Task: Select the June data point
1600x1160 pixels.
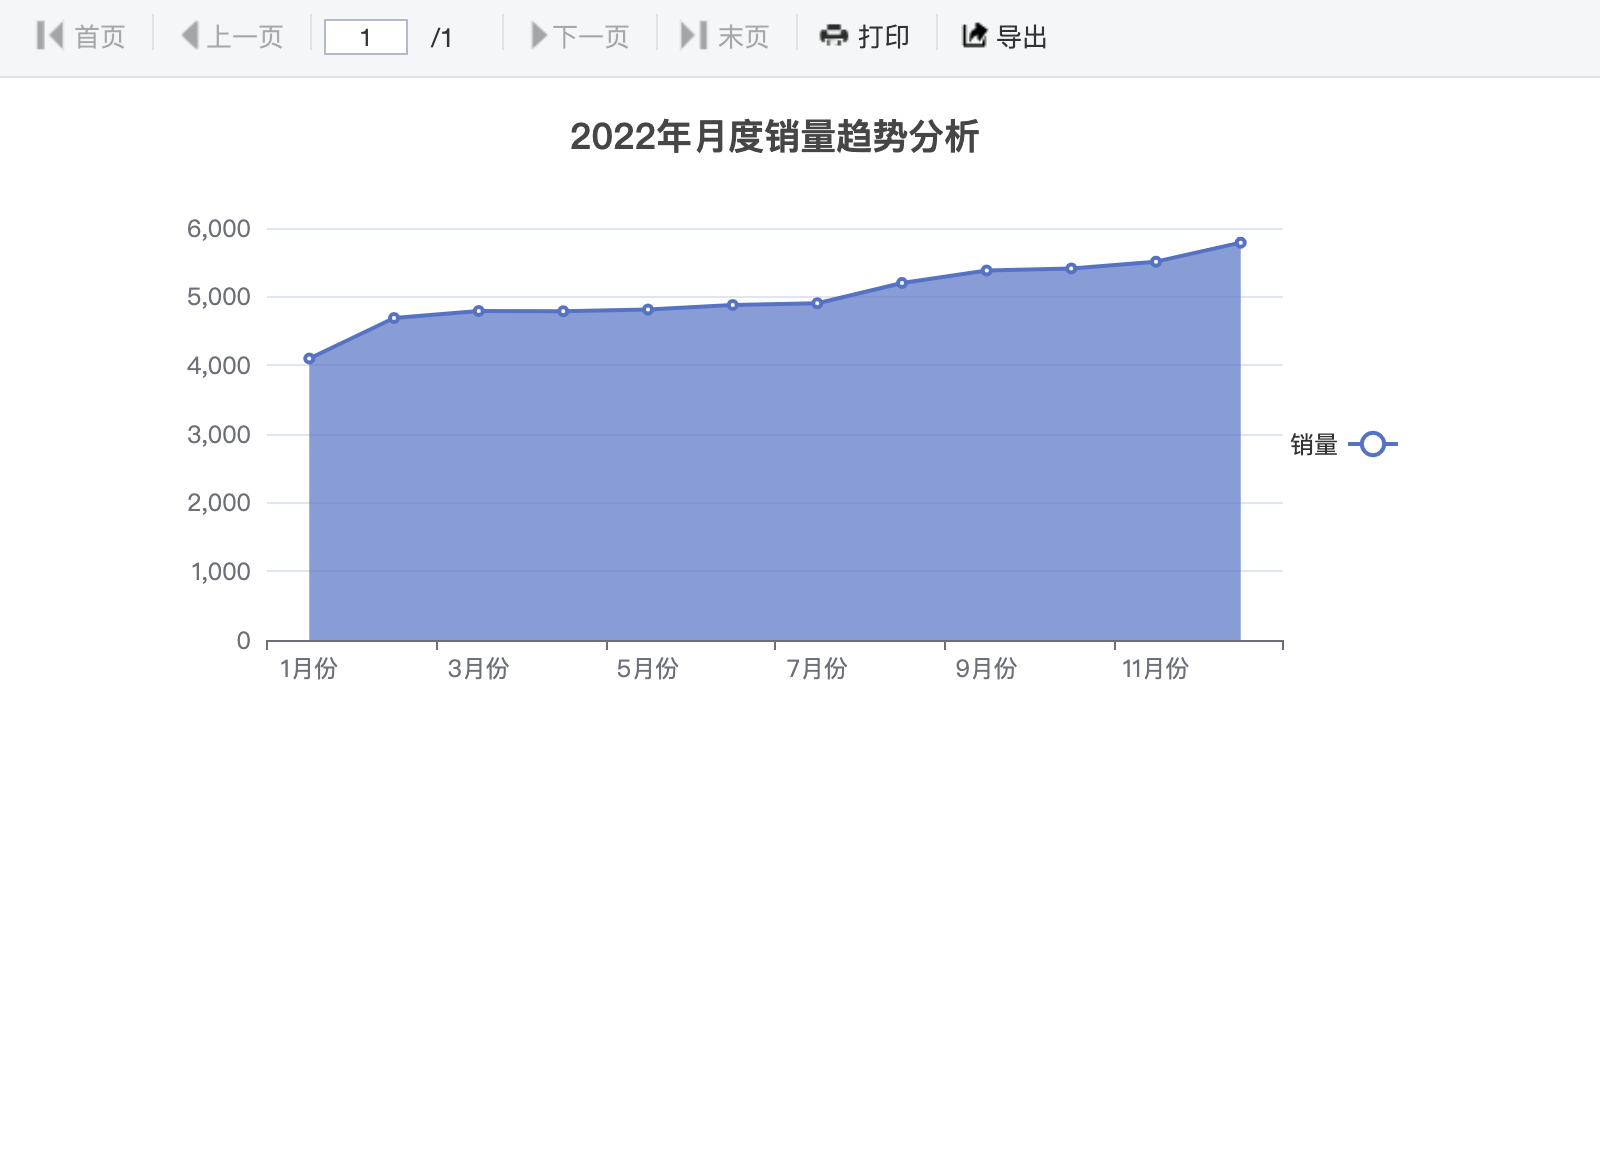Action: coord(733,305)
